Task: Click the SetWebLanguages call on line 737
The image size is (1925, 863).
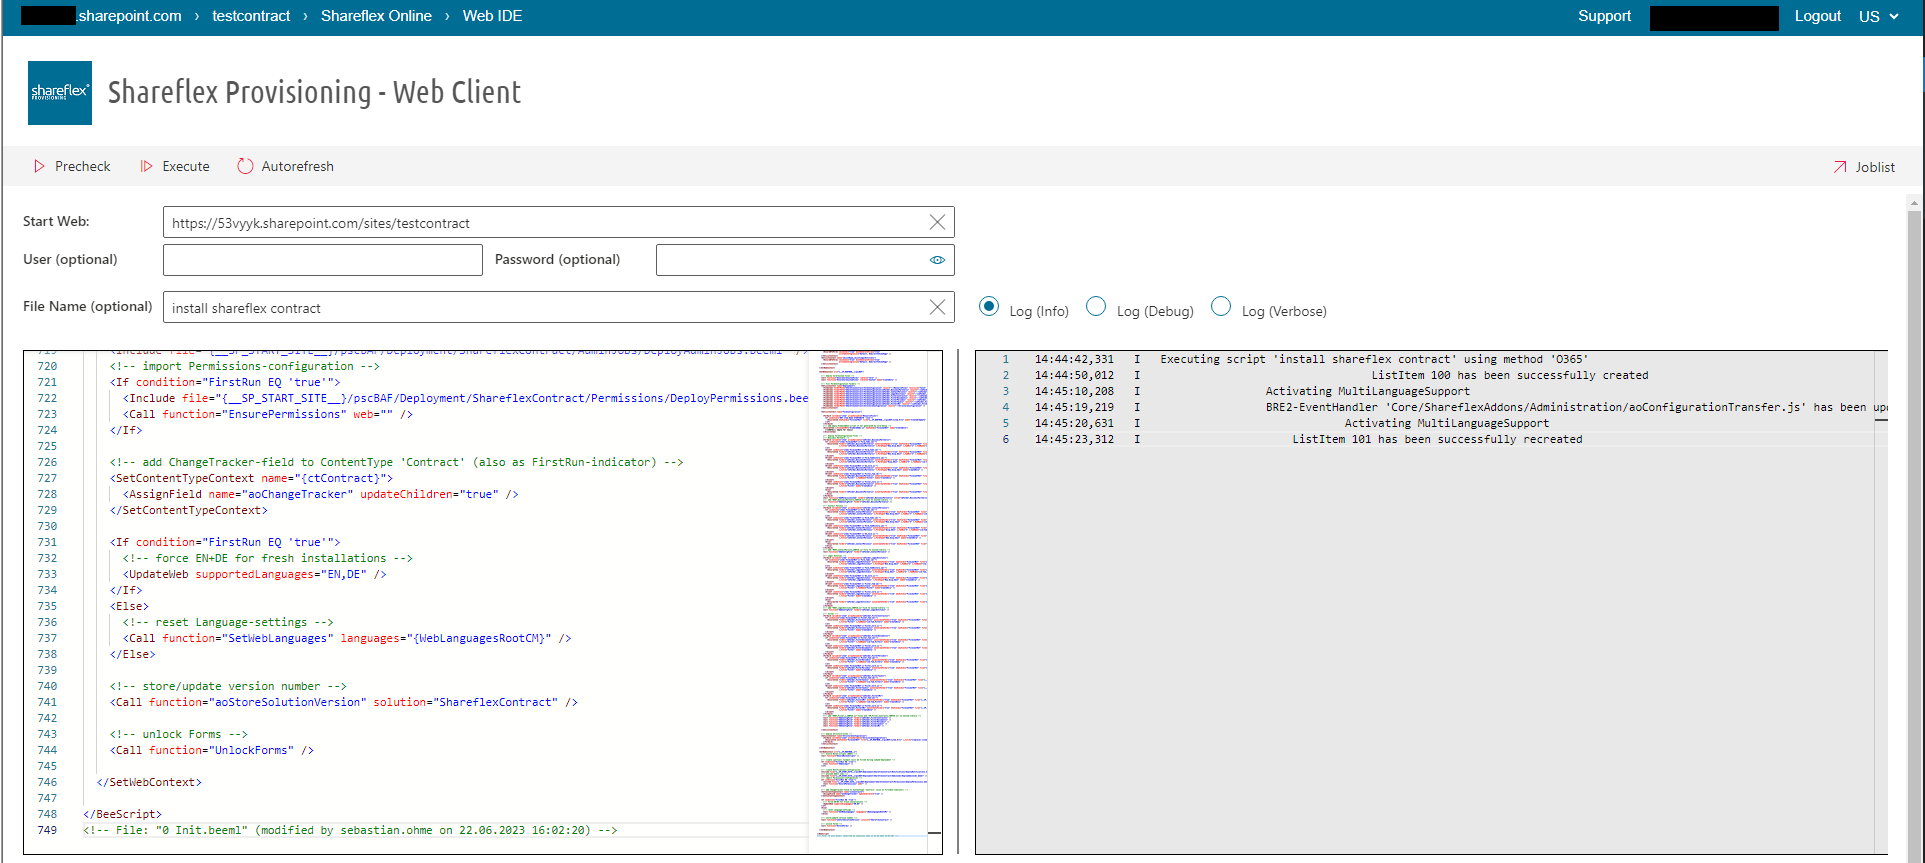Action: coord(347,638)
